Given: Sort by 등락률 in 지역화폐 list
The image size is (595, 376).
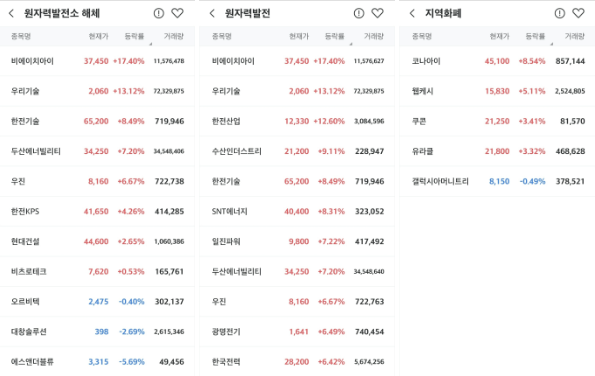Looking at the screenshot, I should pyautogui.click(x=535, y=36).
